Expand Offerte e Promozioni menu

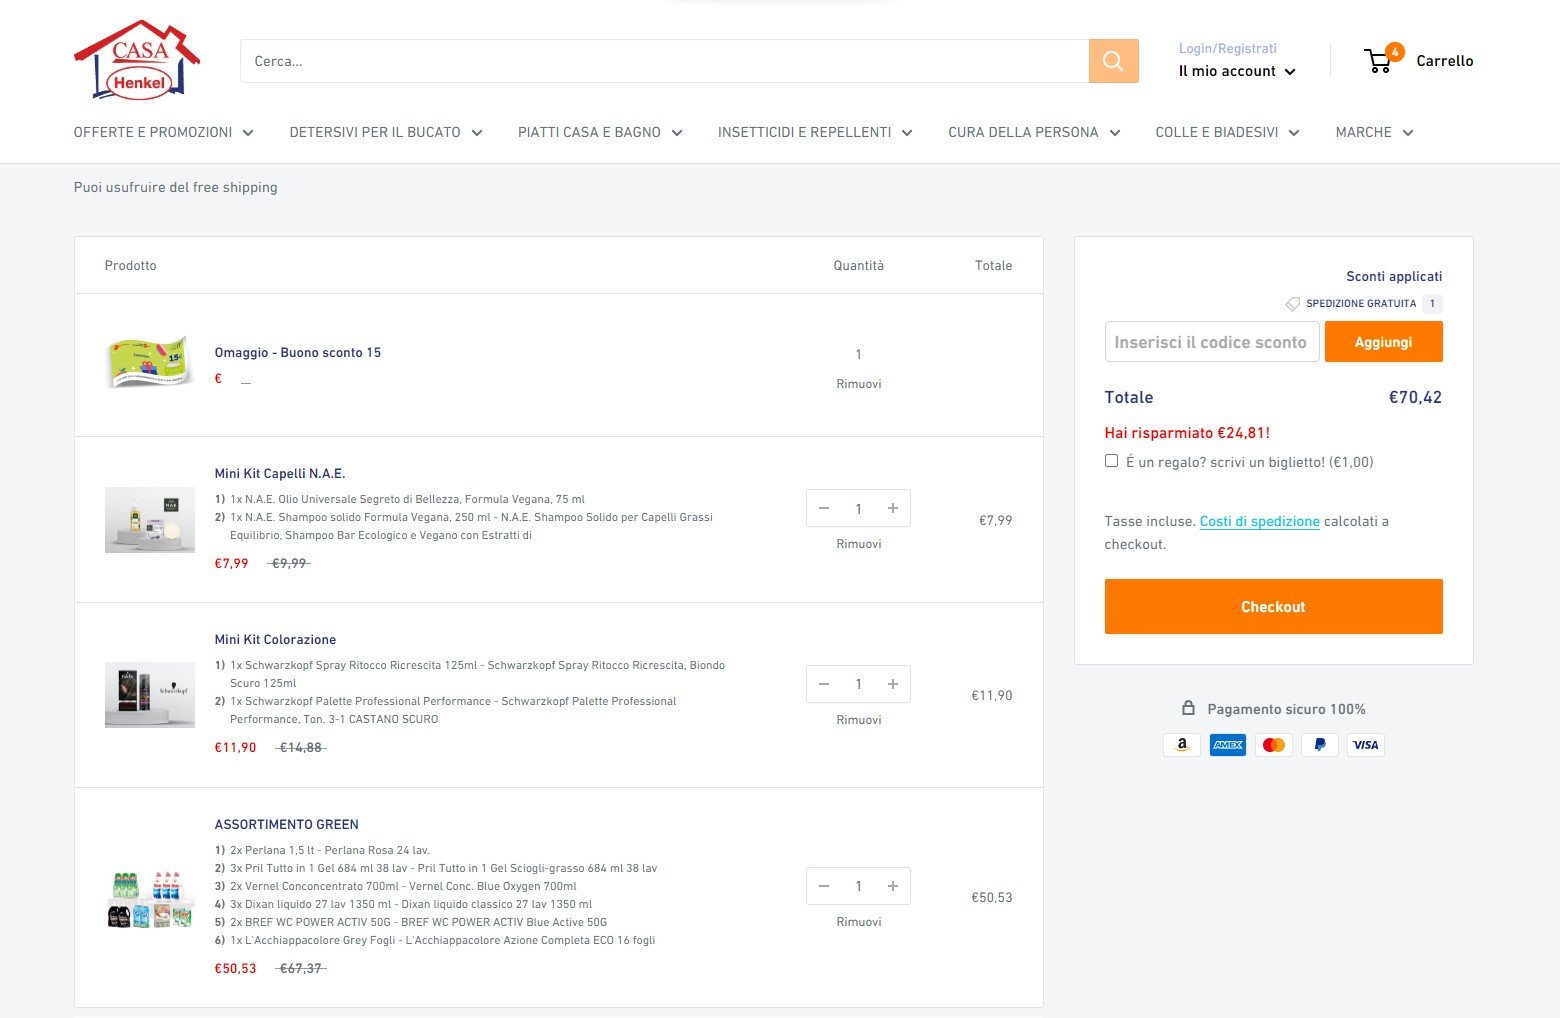click(x=163, y=132)
